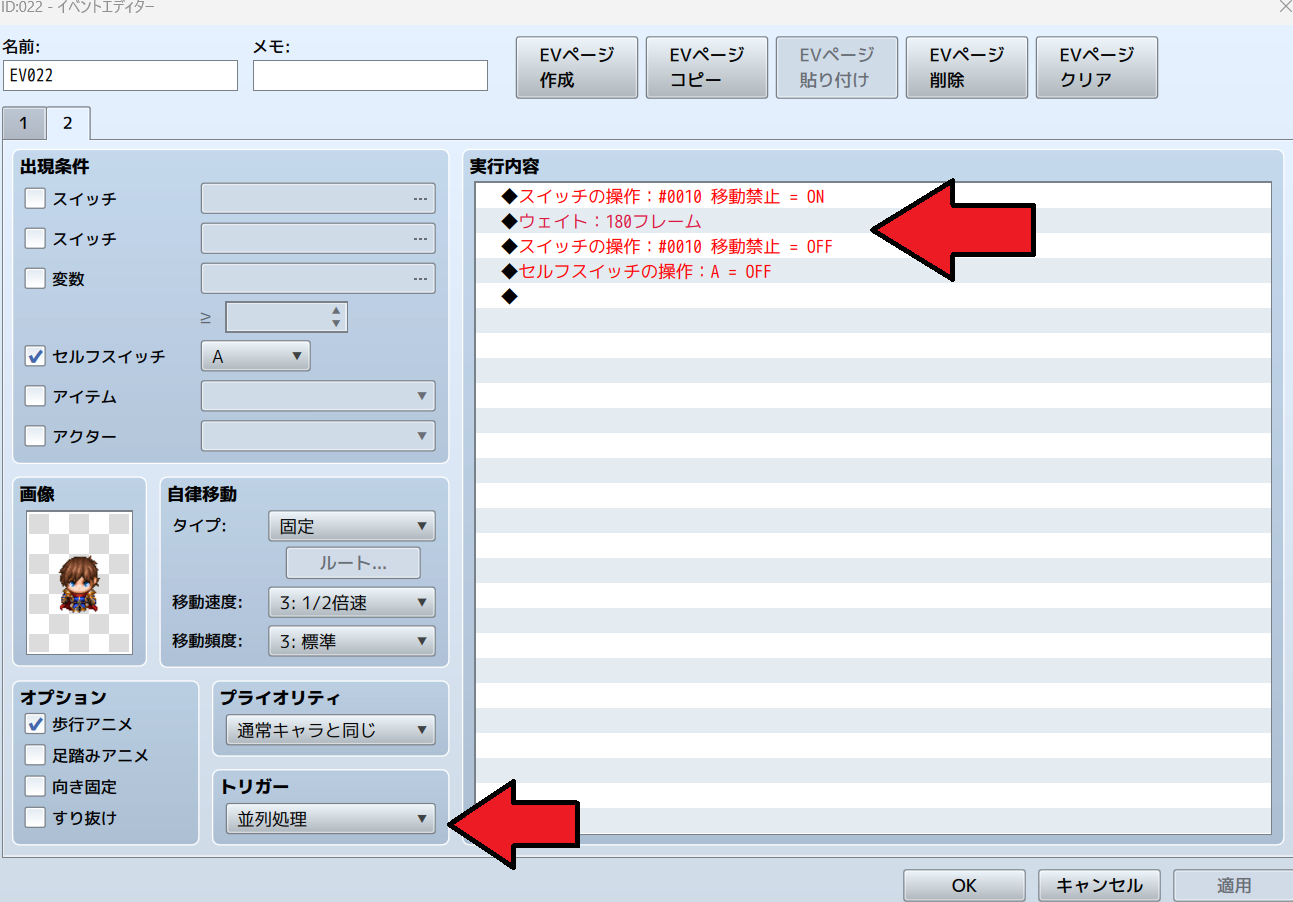
Task: Click the variable value stepper arrows
Action: tap(336, 317)
